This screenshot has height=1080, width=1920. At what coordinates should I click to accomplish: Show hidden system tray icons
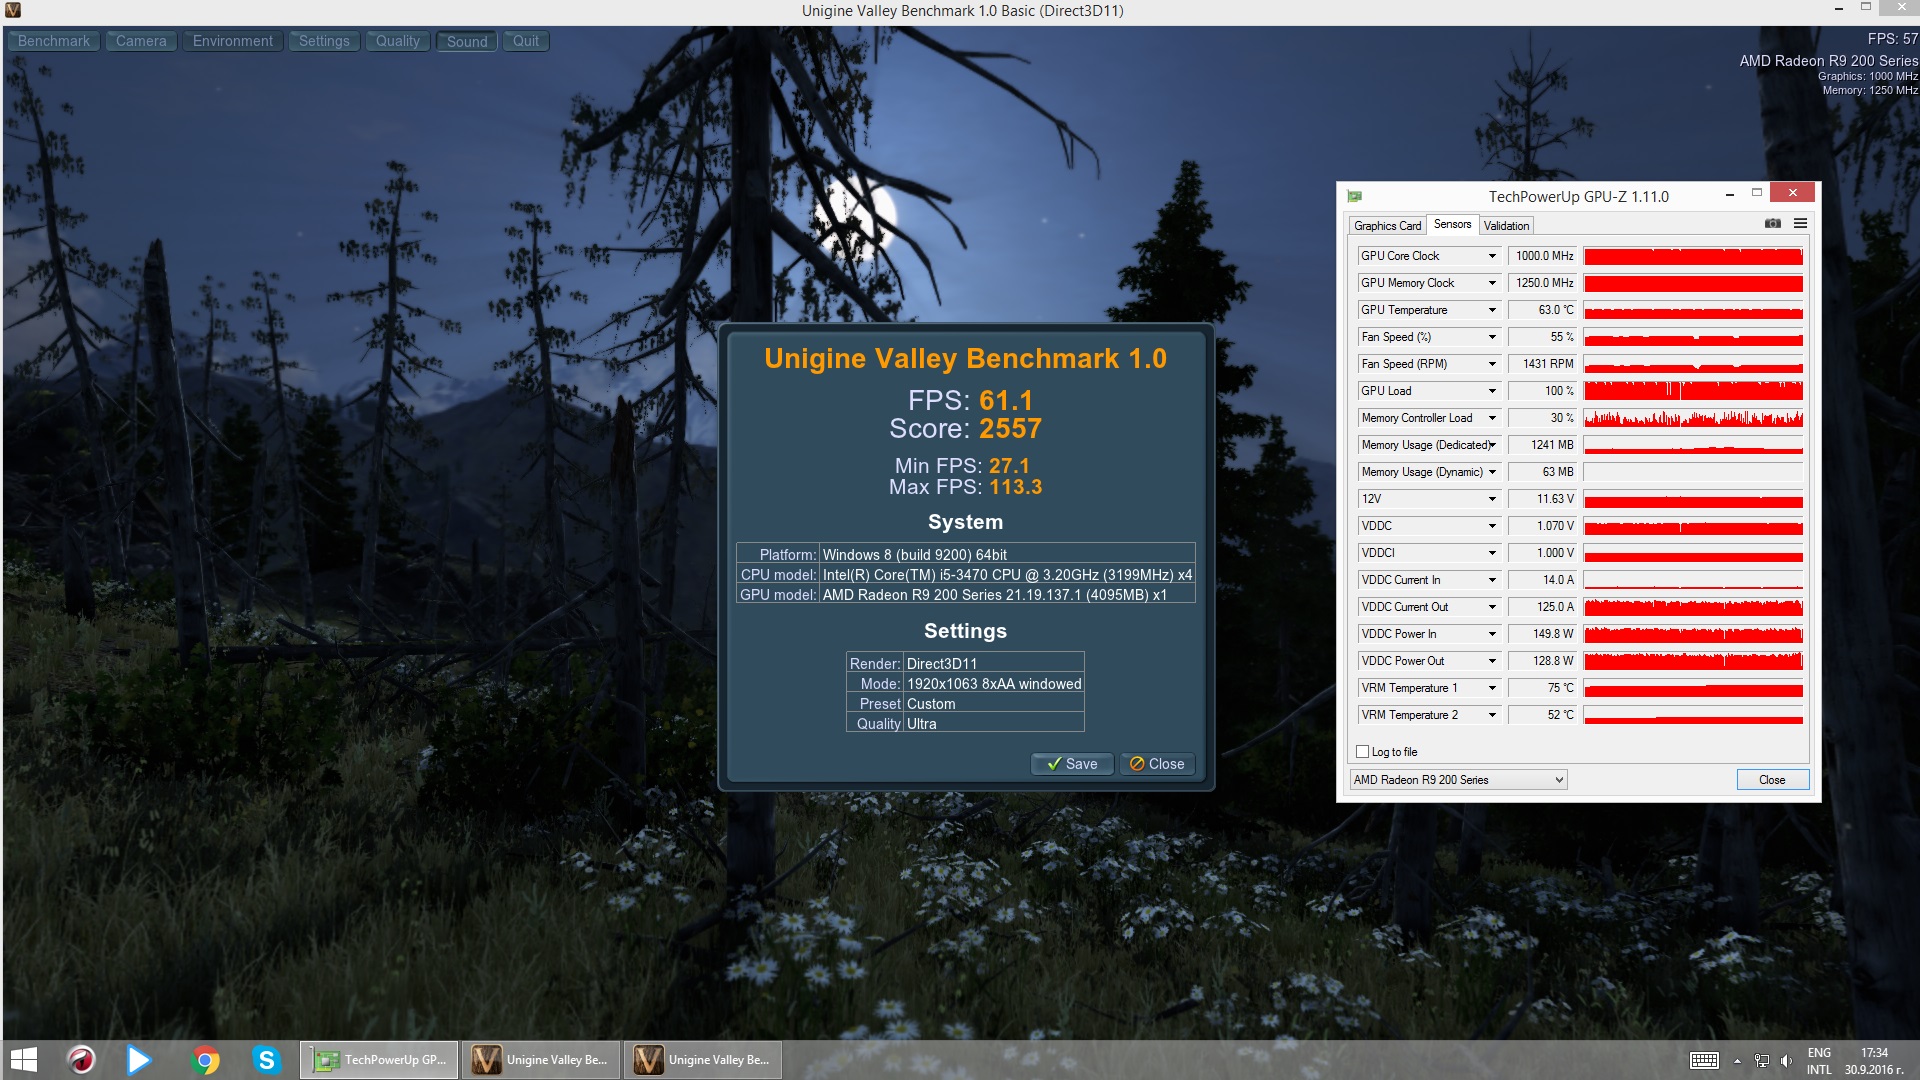click(x=1737, y=1061)
